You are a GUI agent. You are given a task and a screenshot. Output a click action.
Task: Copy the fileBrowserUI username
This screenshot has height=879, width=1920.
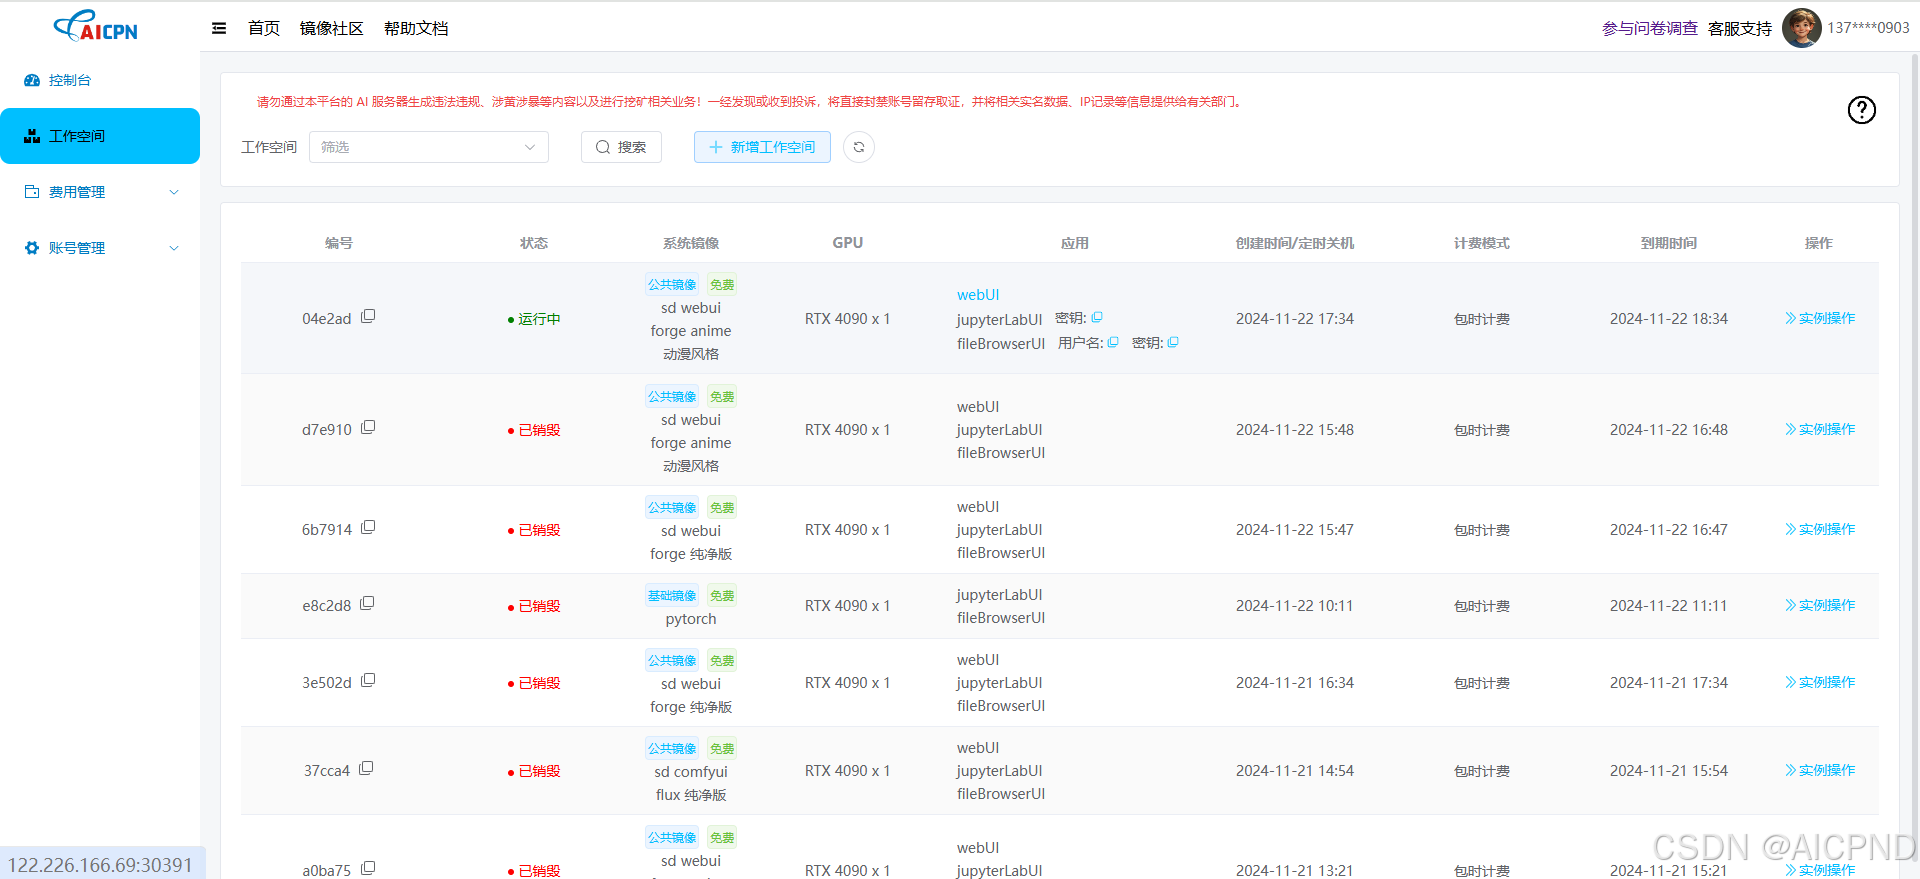1113,342
